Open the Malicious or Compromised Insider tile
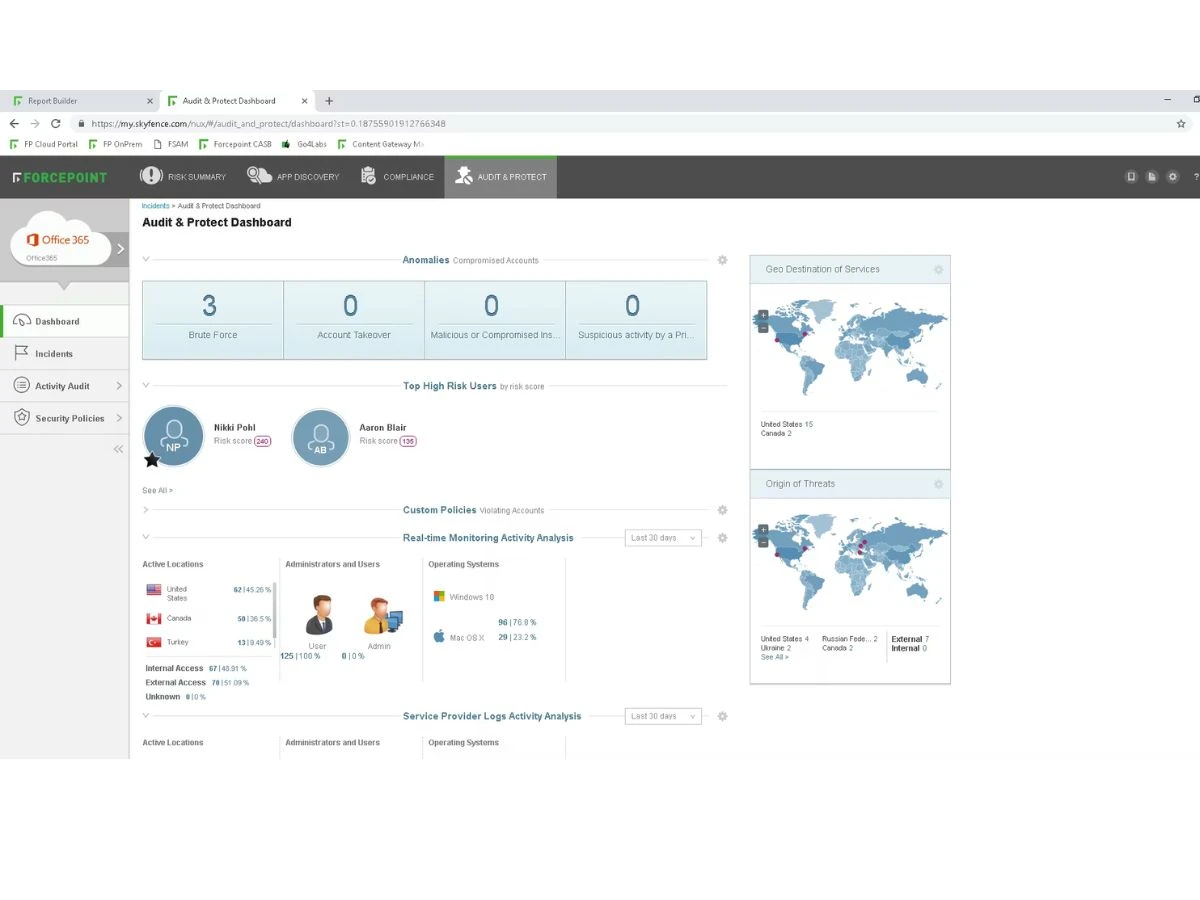Screen dimensions: 1200x900 tap(495, 320)
